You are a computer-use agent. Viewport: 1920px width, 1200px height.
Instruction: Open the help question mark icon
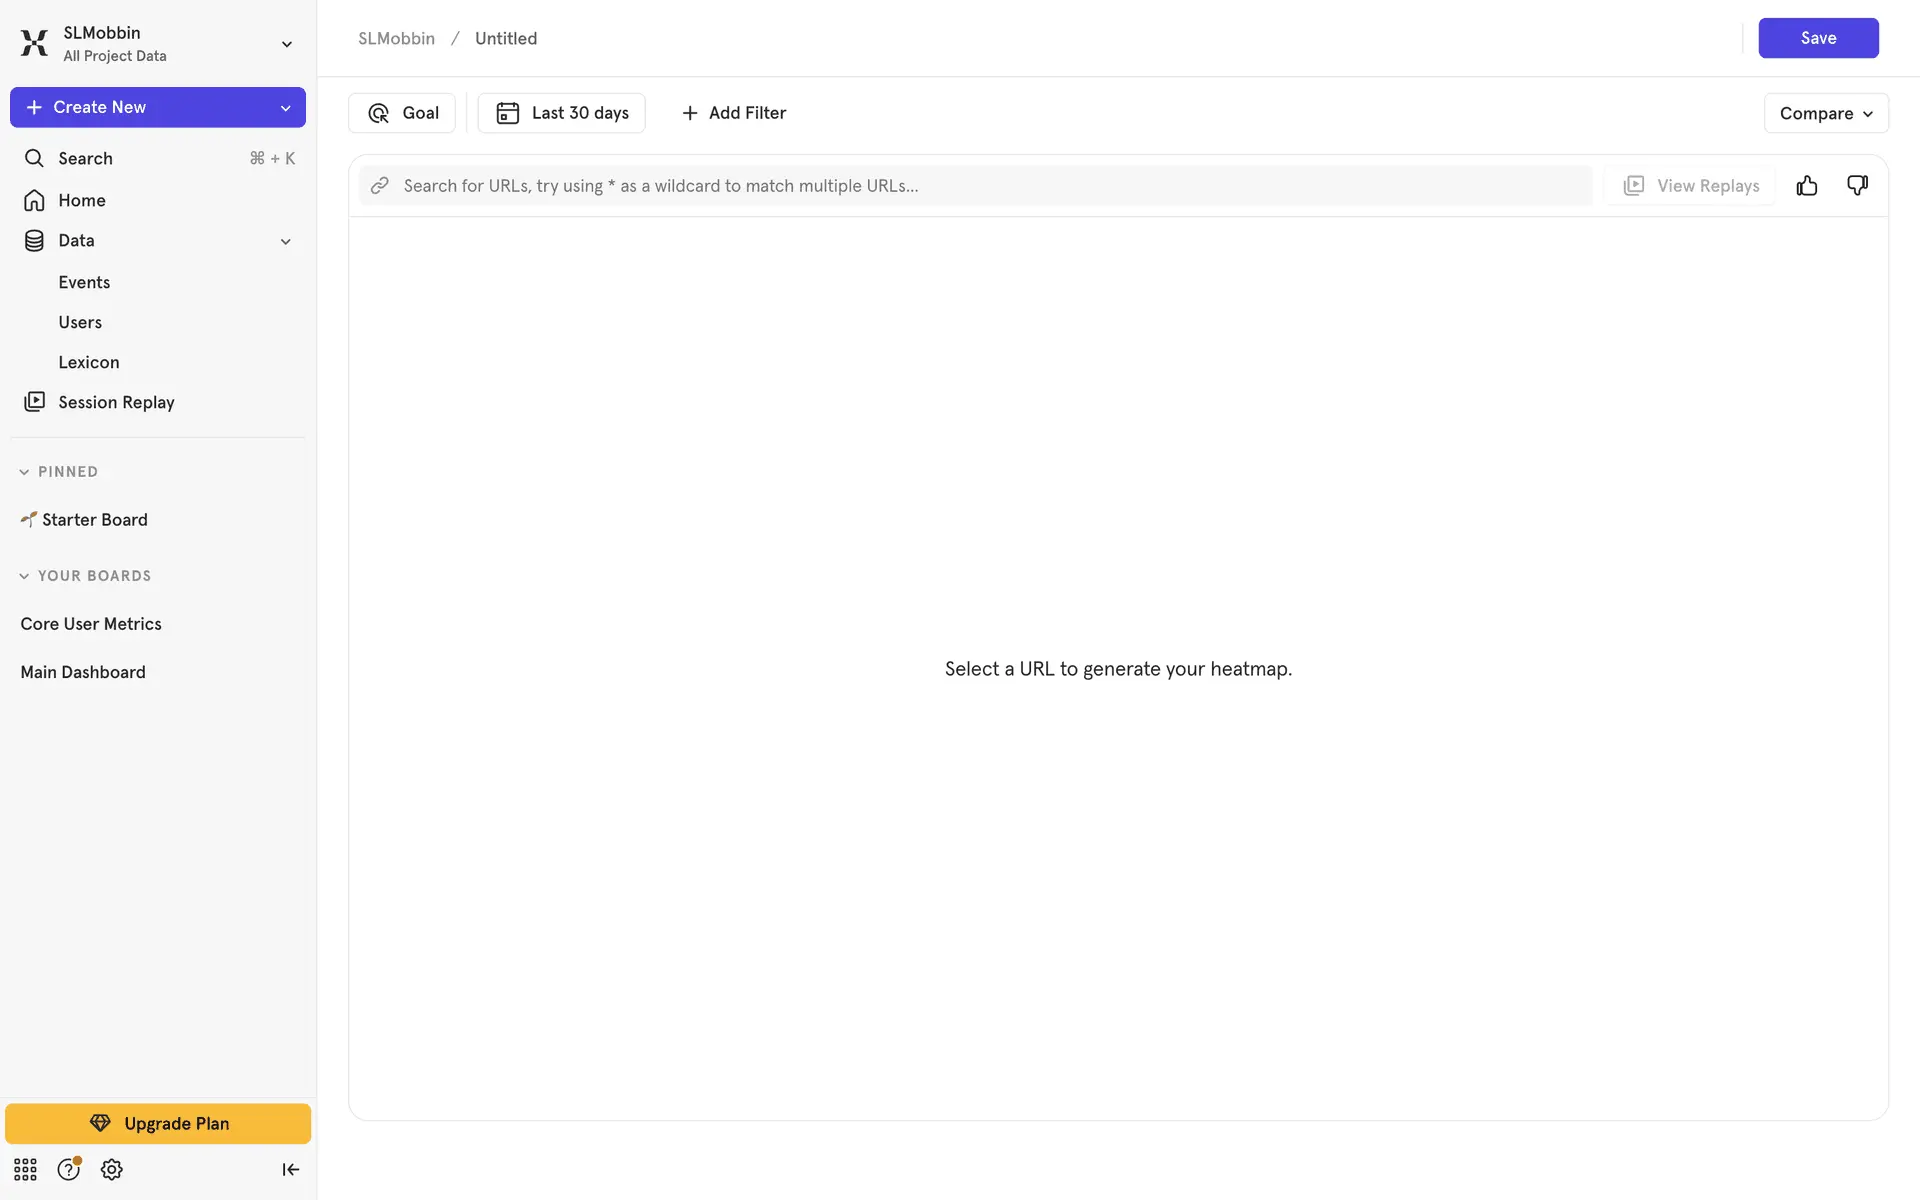(68, 1169)
